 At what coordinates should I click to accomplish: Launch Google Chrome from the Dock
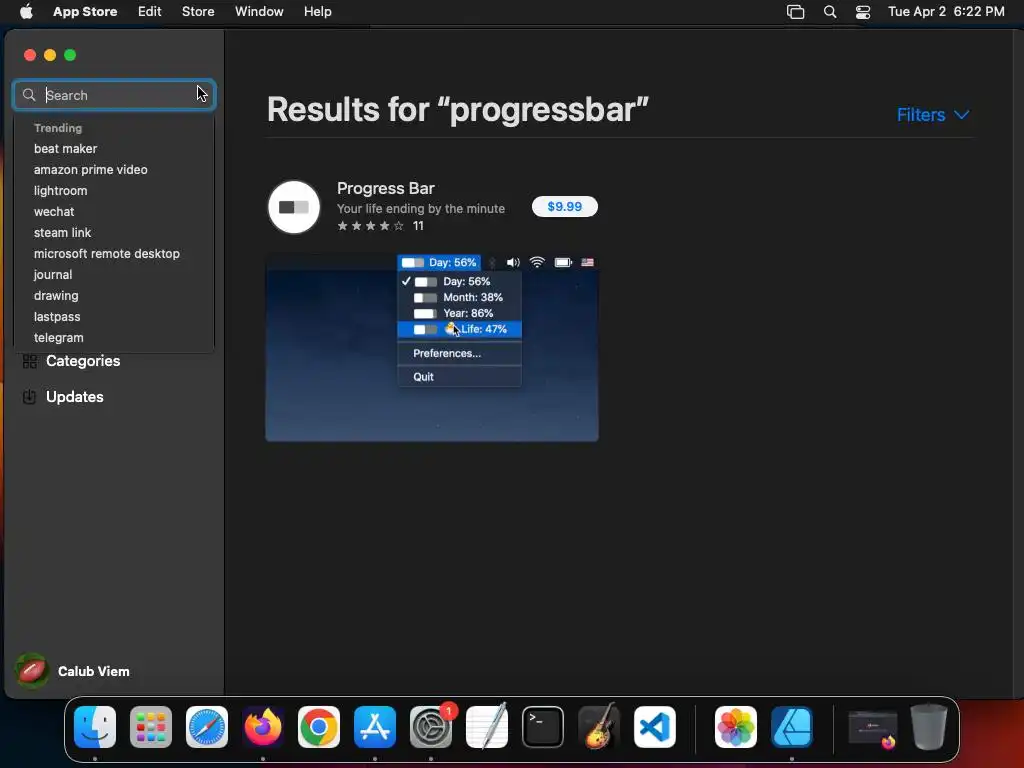319,727
